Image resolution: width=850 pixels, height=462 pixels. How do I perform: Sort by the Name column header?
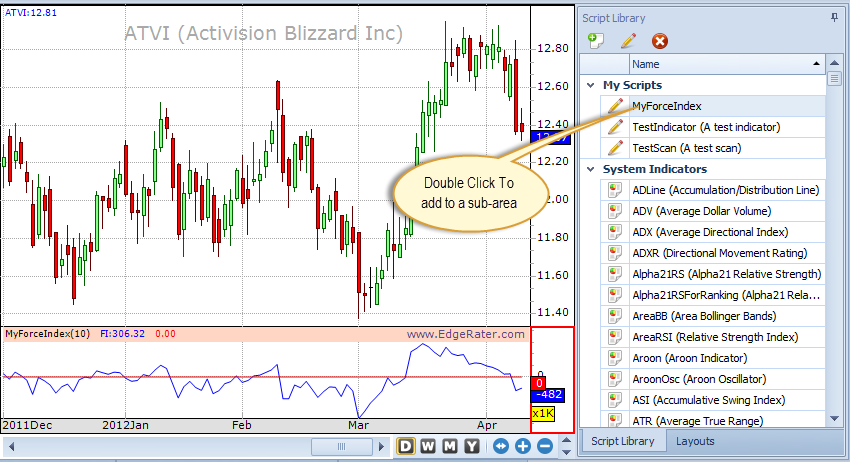coord(727,64)
